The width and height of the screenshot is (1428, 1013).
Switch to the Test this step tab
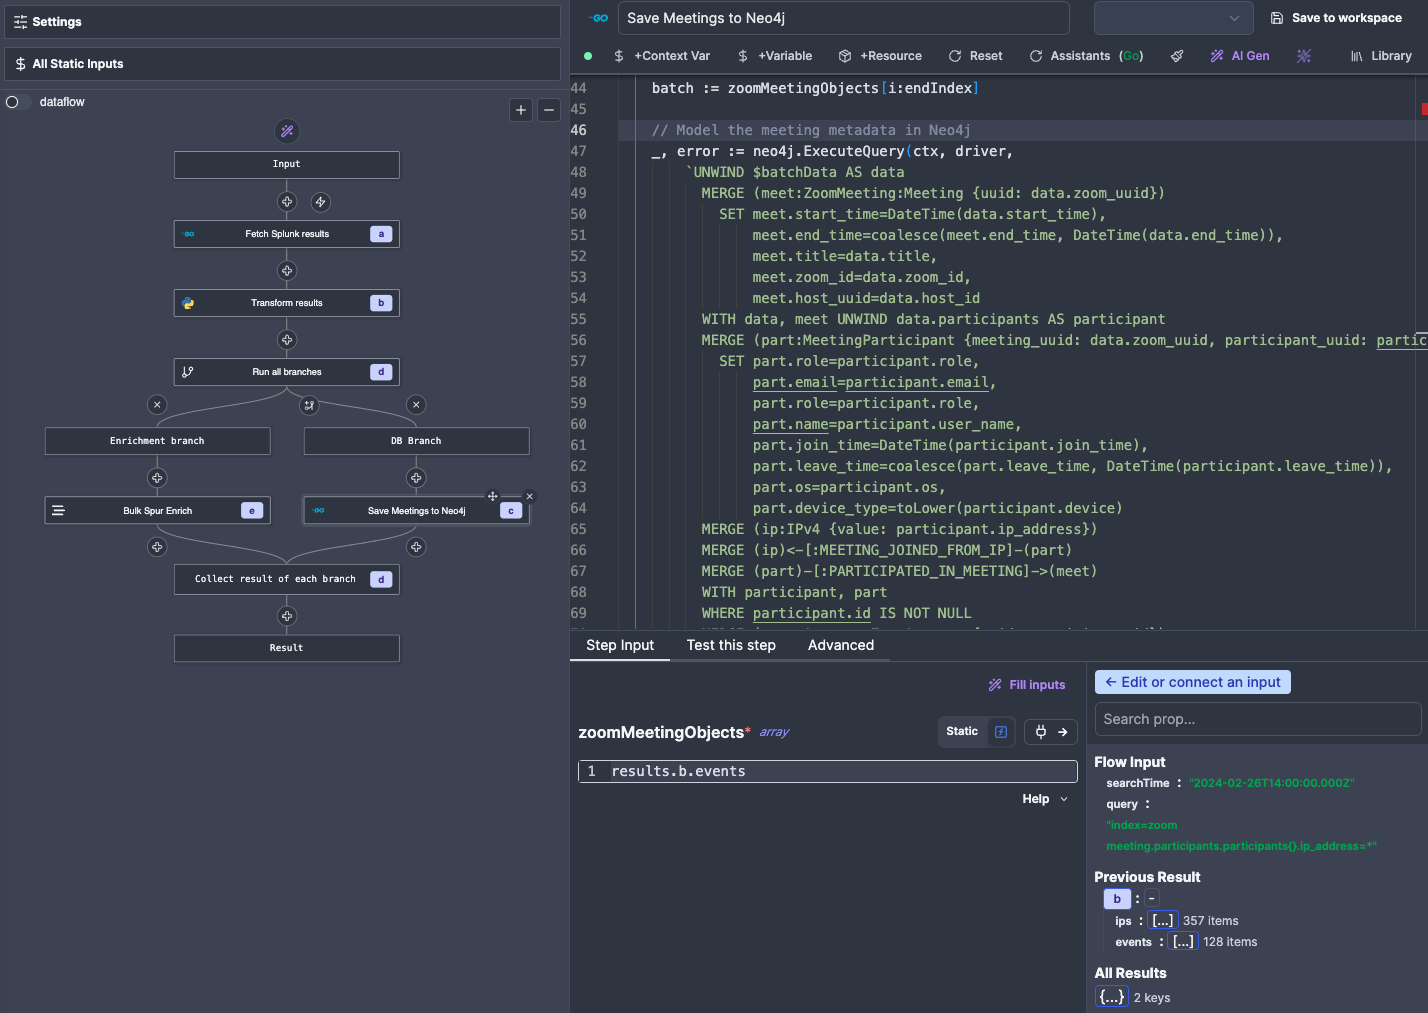point(731,645)
